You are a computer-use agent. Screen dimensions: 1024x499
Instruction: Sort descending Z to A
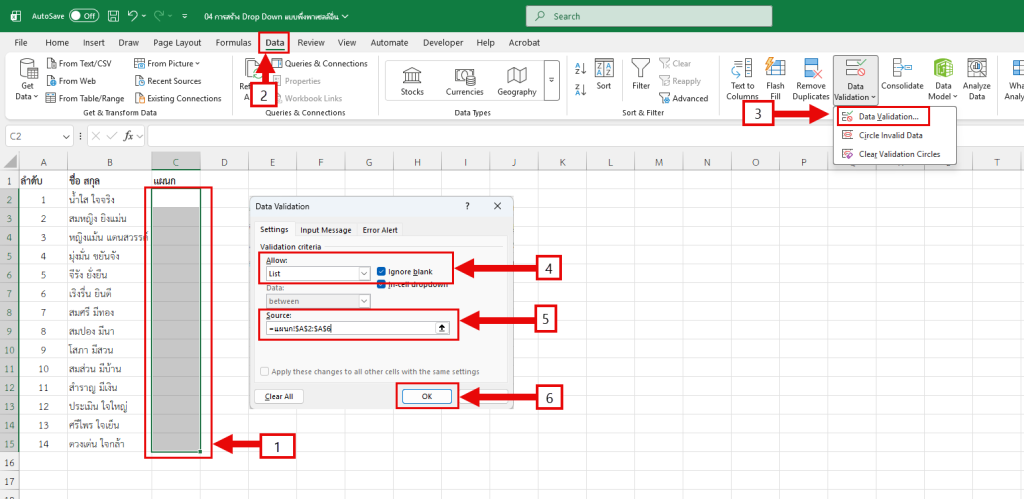click(581, 89)
